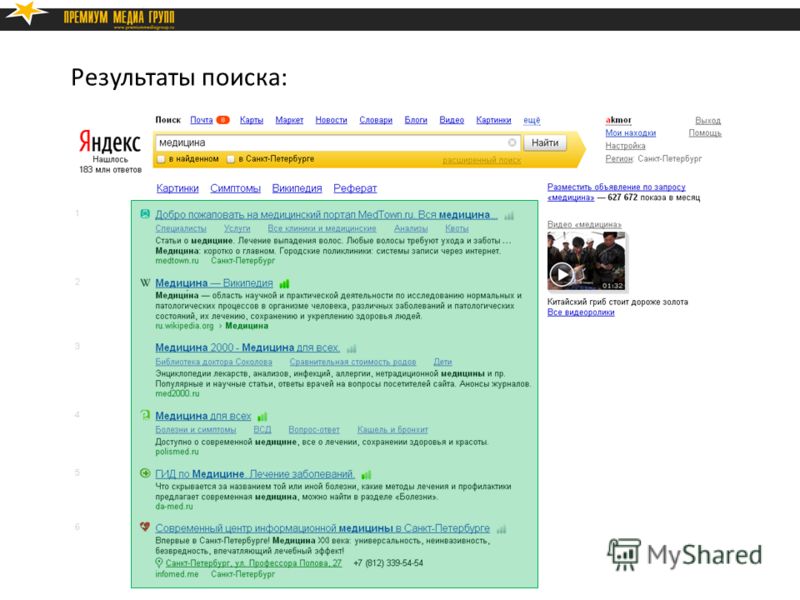Open the Настройка link
The width and height of the screenshot is (800, 600).
click(626, 145)
